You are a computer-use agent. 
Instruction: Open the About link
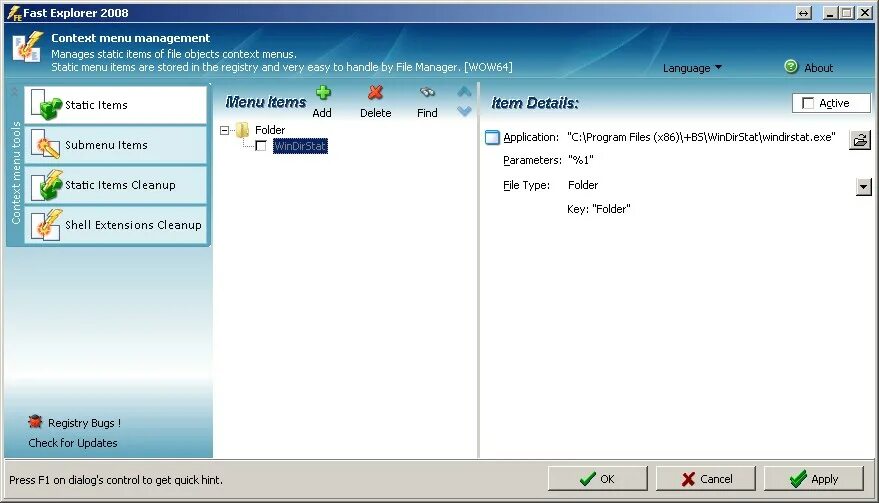point(818,68)
